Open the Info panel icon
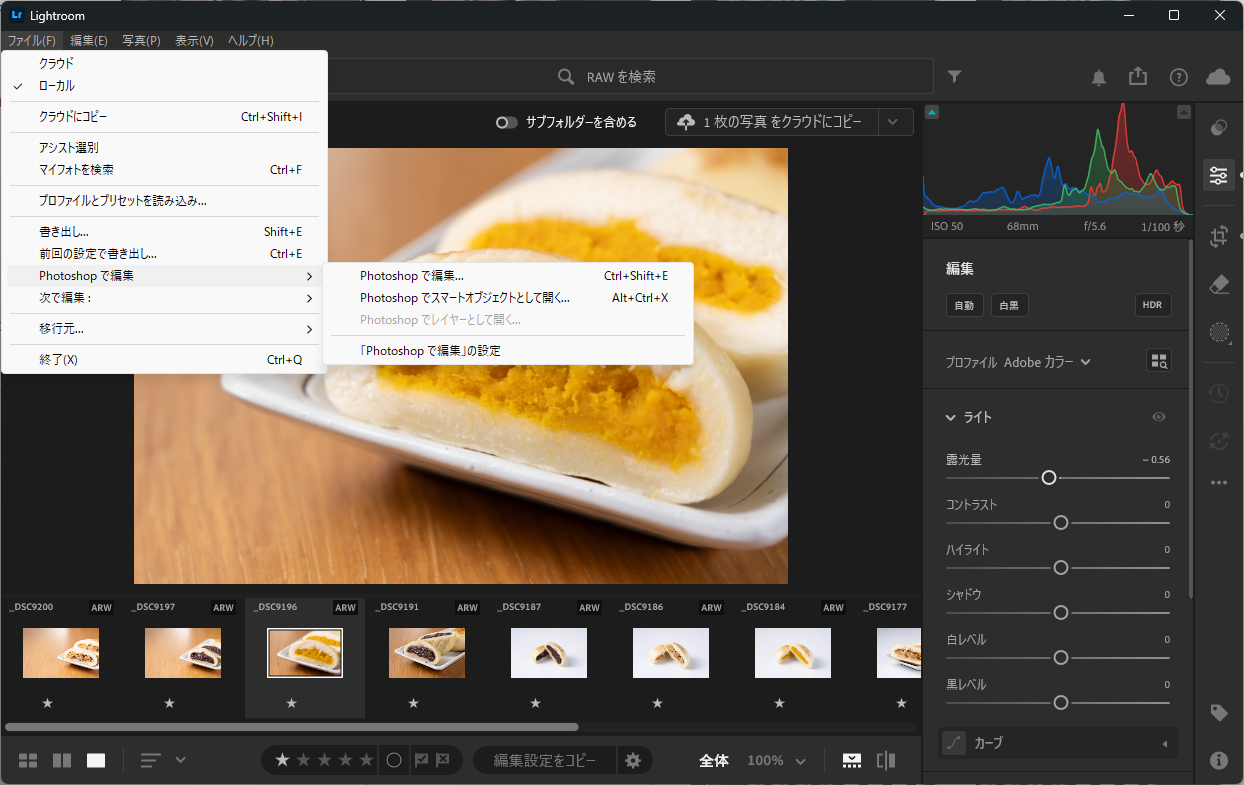 (1218, 760)
